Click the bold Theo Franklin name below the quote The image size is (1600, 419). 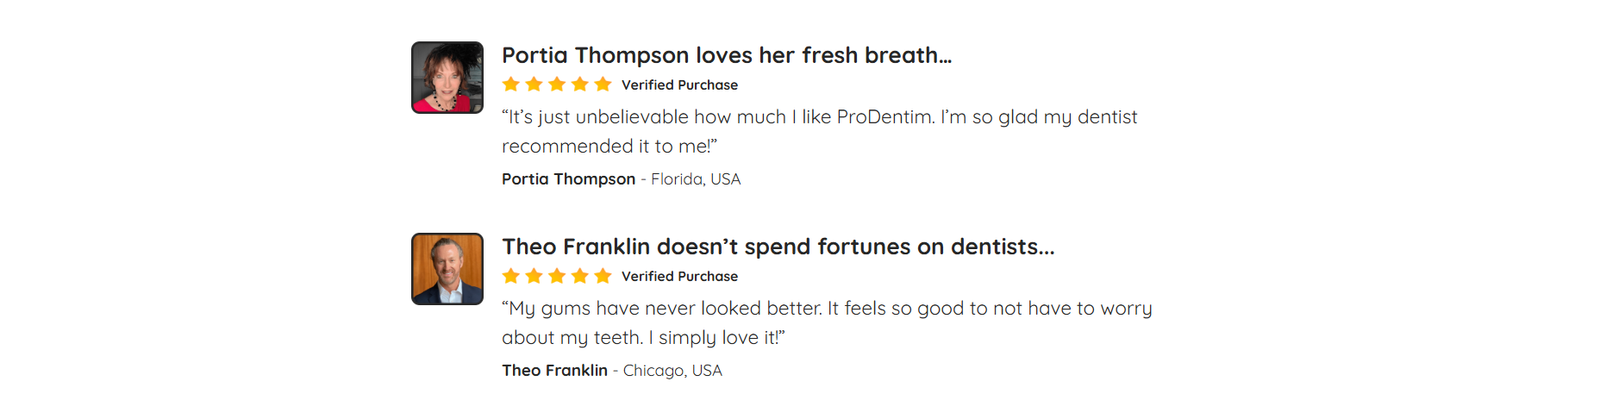click(554, 370)
